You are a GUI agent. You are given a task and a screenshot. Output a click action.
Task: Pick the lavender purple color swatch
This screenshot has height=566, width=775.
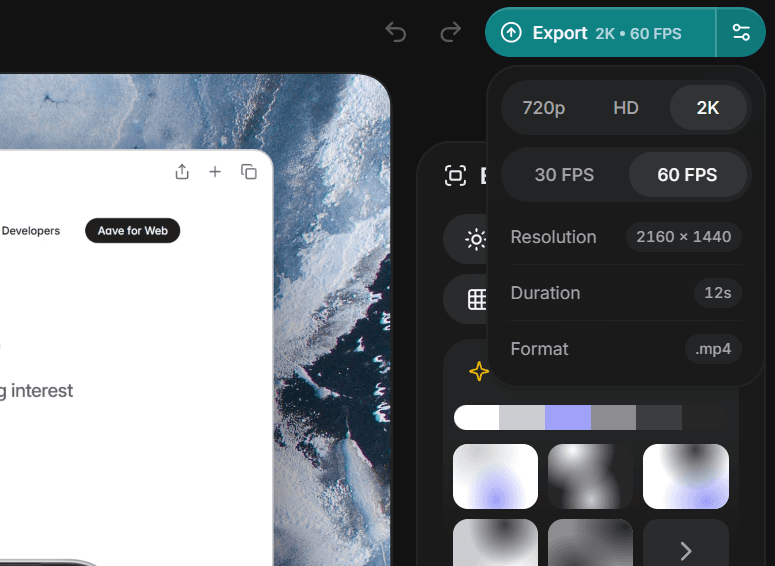click(568, 417)
